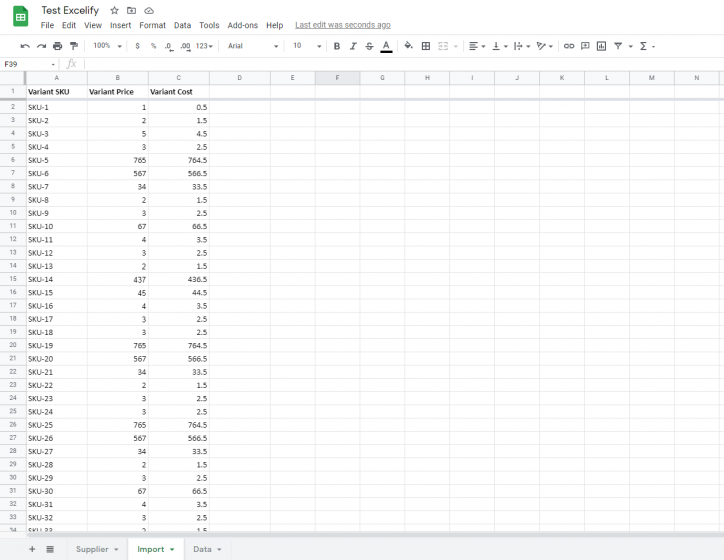Format as currency with dollar icon
Image resolution: width=724 pixels, height=560 pixels.
click(137, 46)
